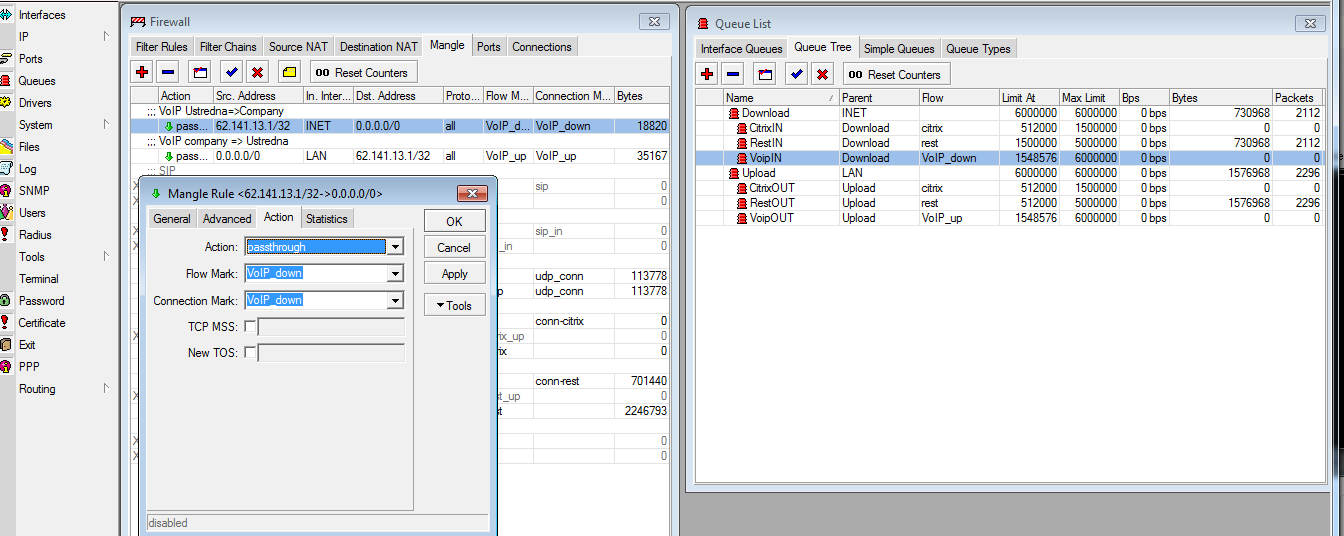
Task: Switch to Queue Types tab
Action: pos(978,49)
